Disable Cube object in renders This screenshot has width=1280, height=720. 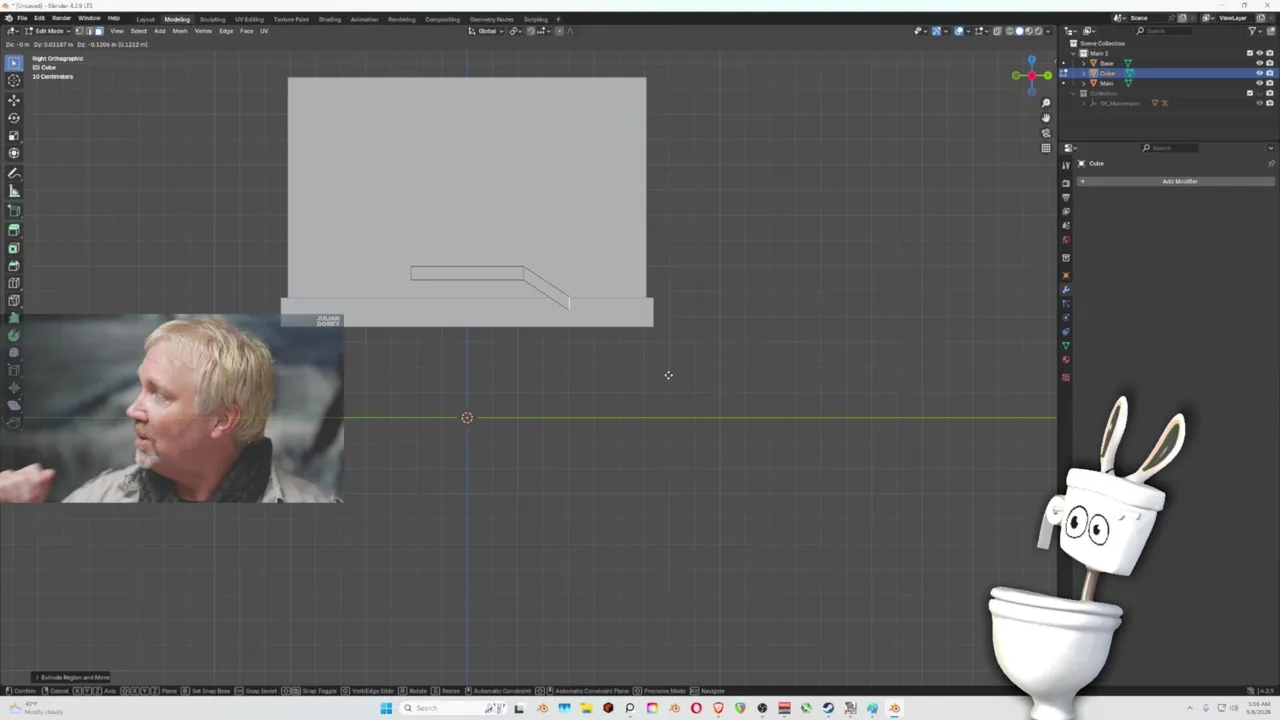click(1269, 73)
